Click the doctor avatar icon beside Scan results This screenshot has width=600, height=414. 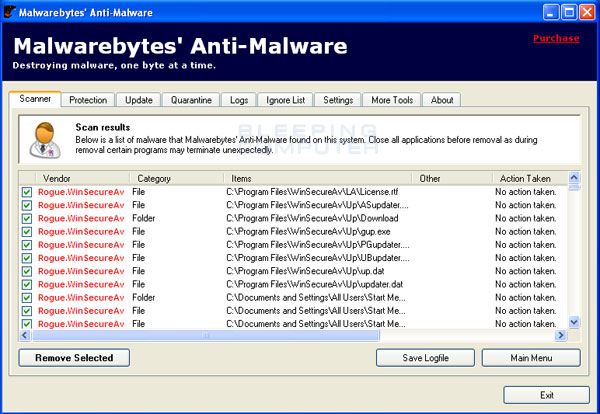click(x=45, y=140)
